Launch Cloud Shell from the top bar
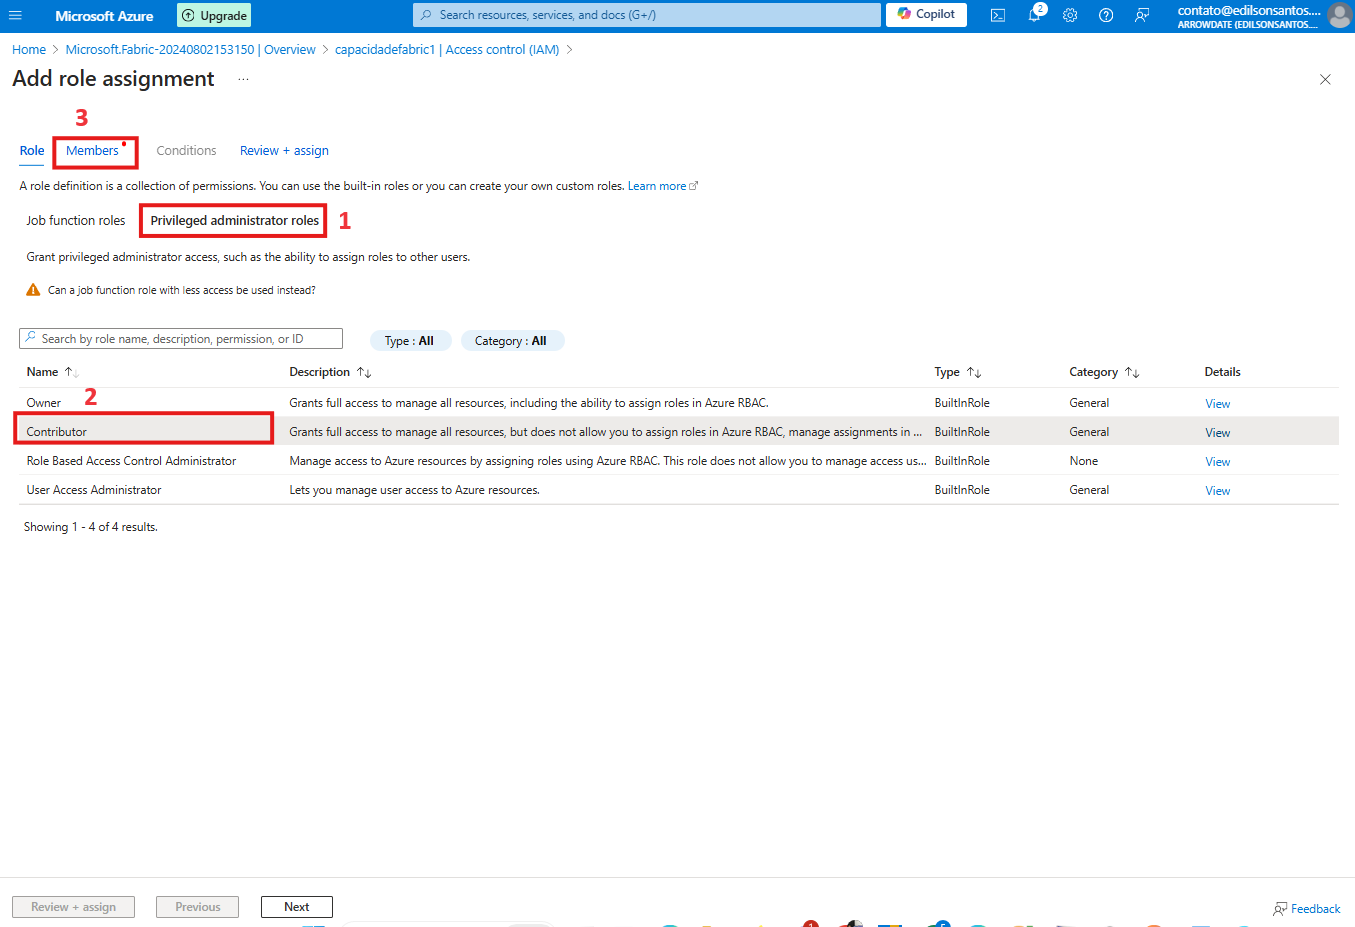The image size is (1355, 927). (997, 15)
